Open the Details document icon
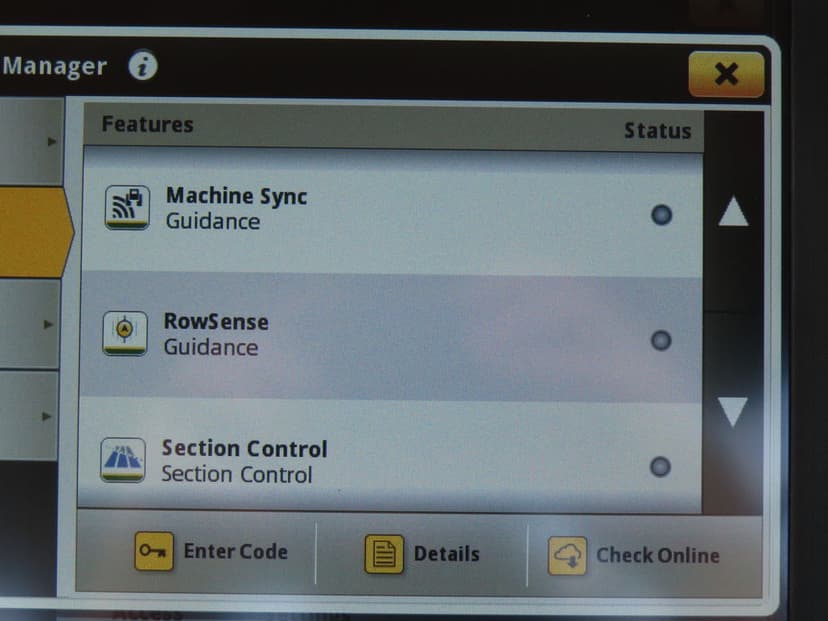The height and width of the screenshot is (621, 828). tap(384, 554)
